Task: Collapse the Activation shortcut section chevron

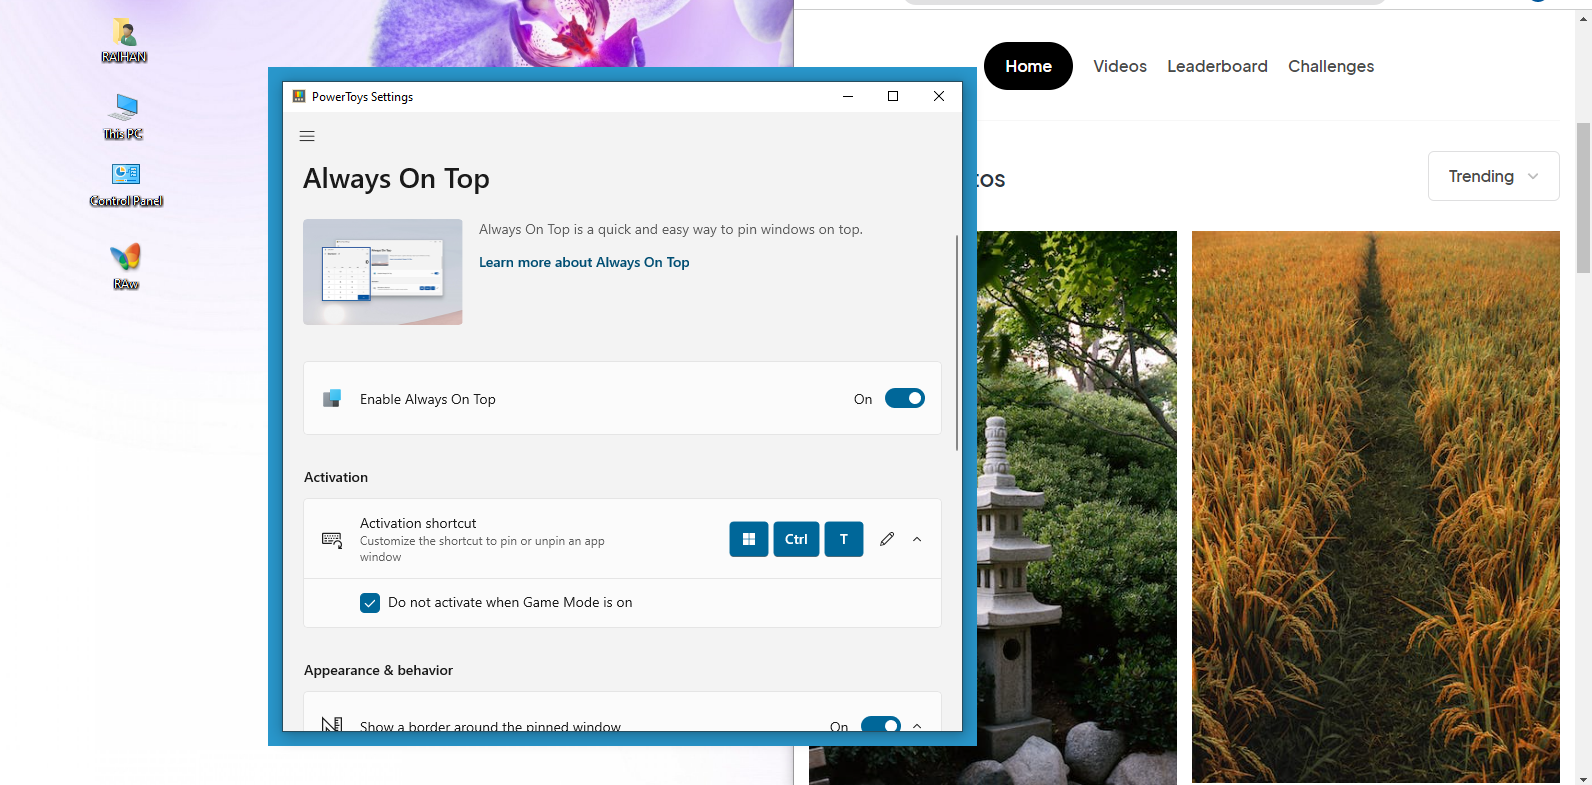Action: point(917,539)
